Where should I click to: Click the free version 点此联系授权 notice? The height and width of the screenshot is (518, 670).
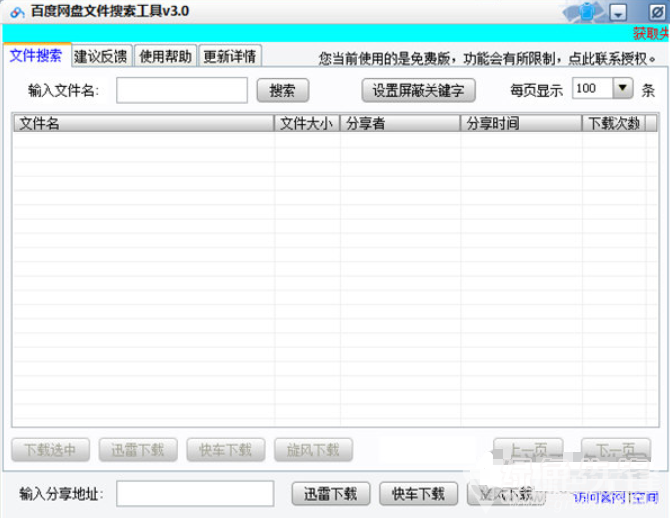pos(487,59)
